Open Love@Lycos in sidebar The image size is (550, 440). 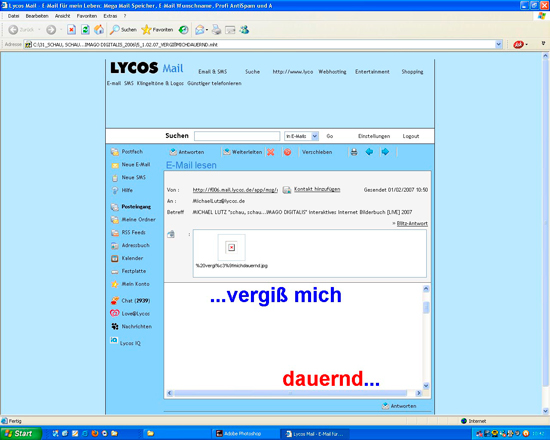click(x=130, y=313)
